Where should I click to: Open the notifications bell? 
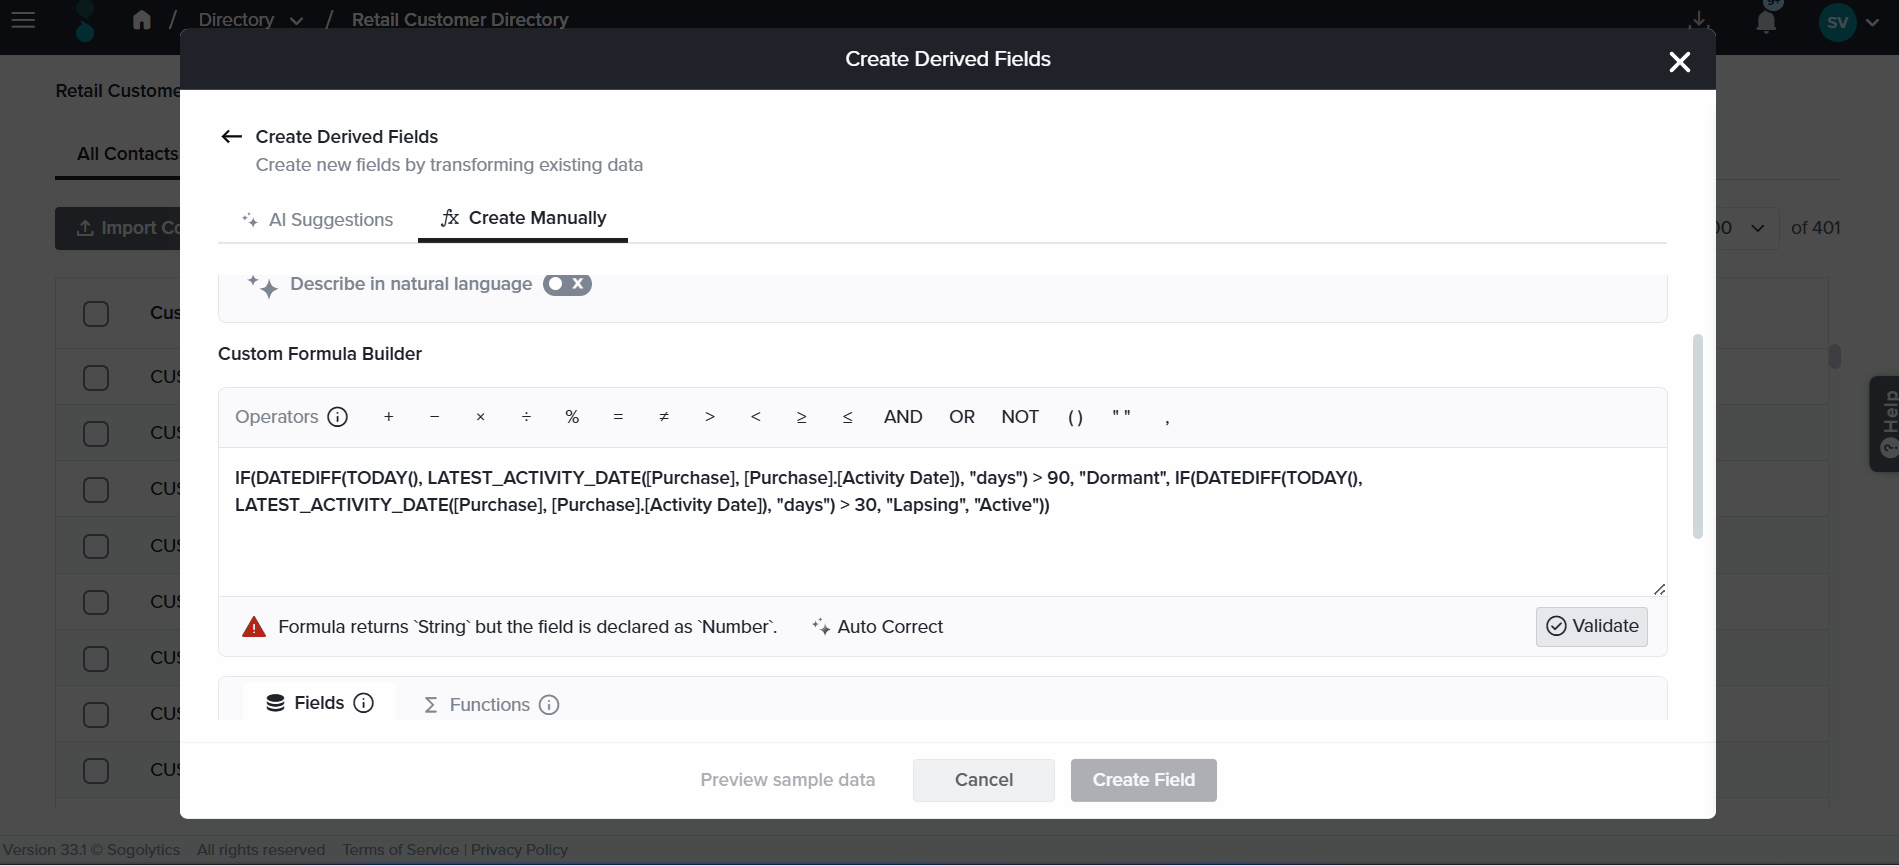1767,22
